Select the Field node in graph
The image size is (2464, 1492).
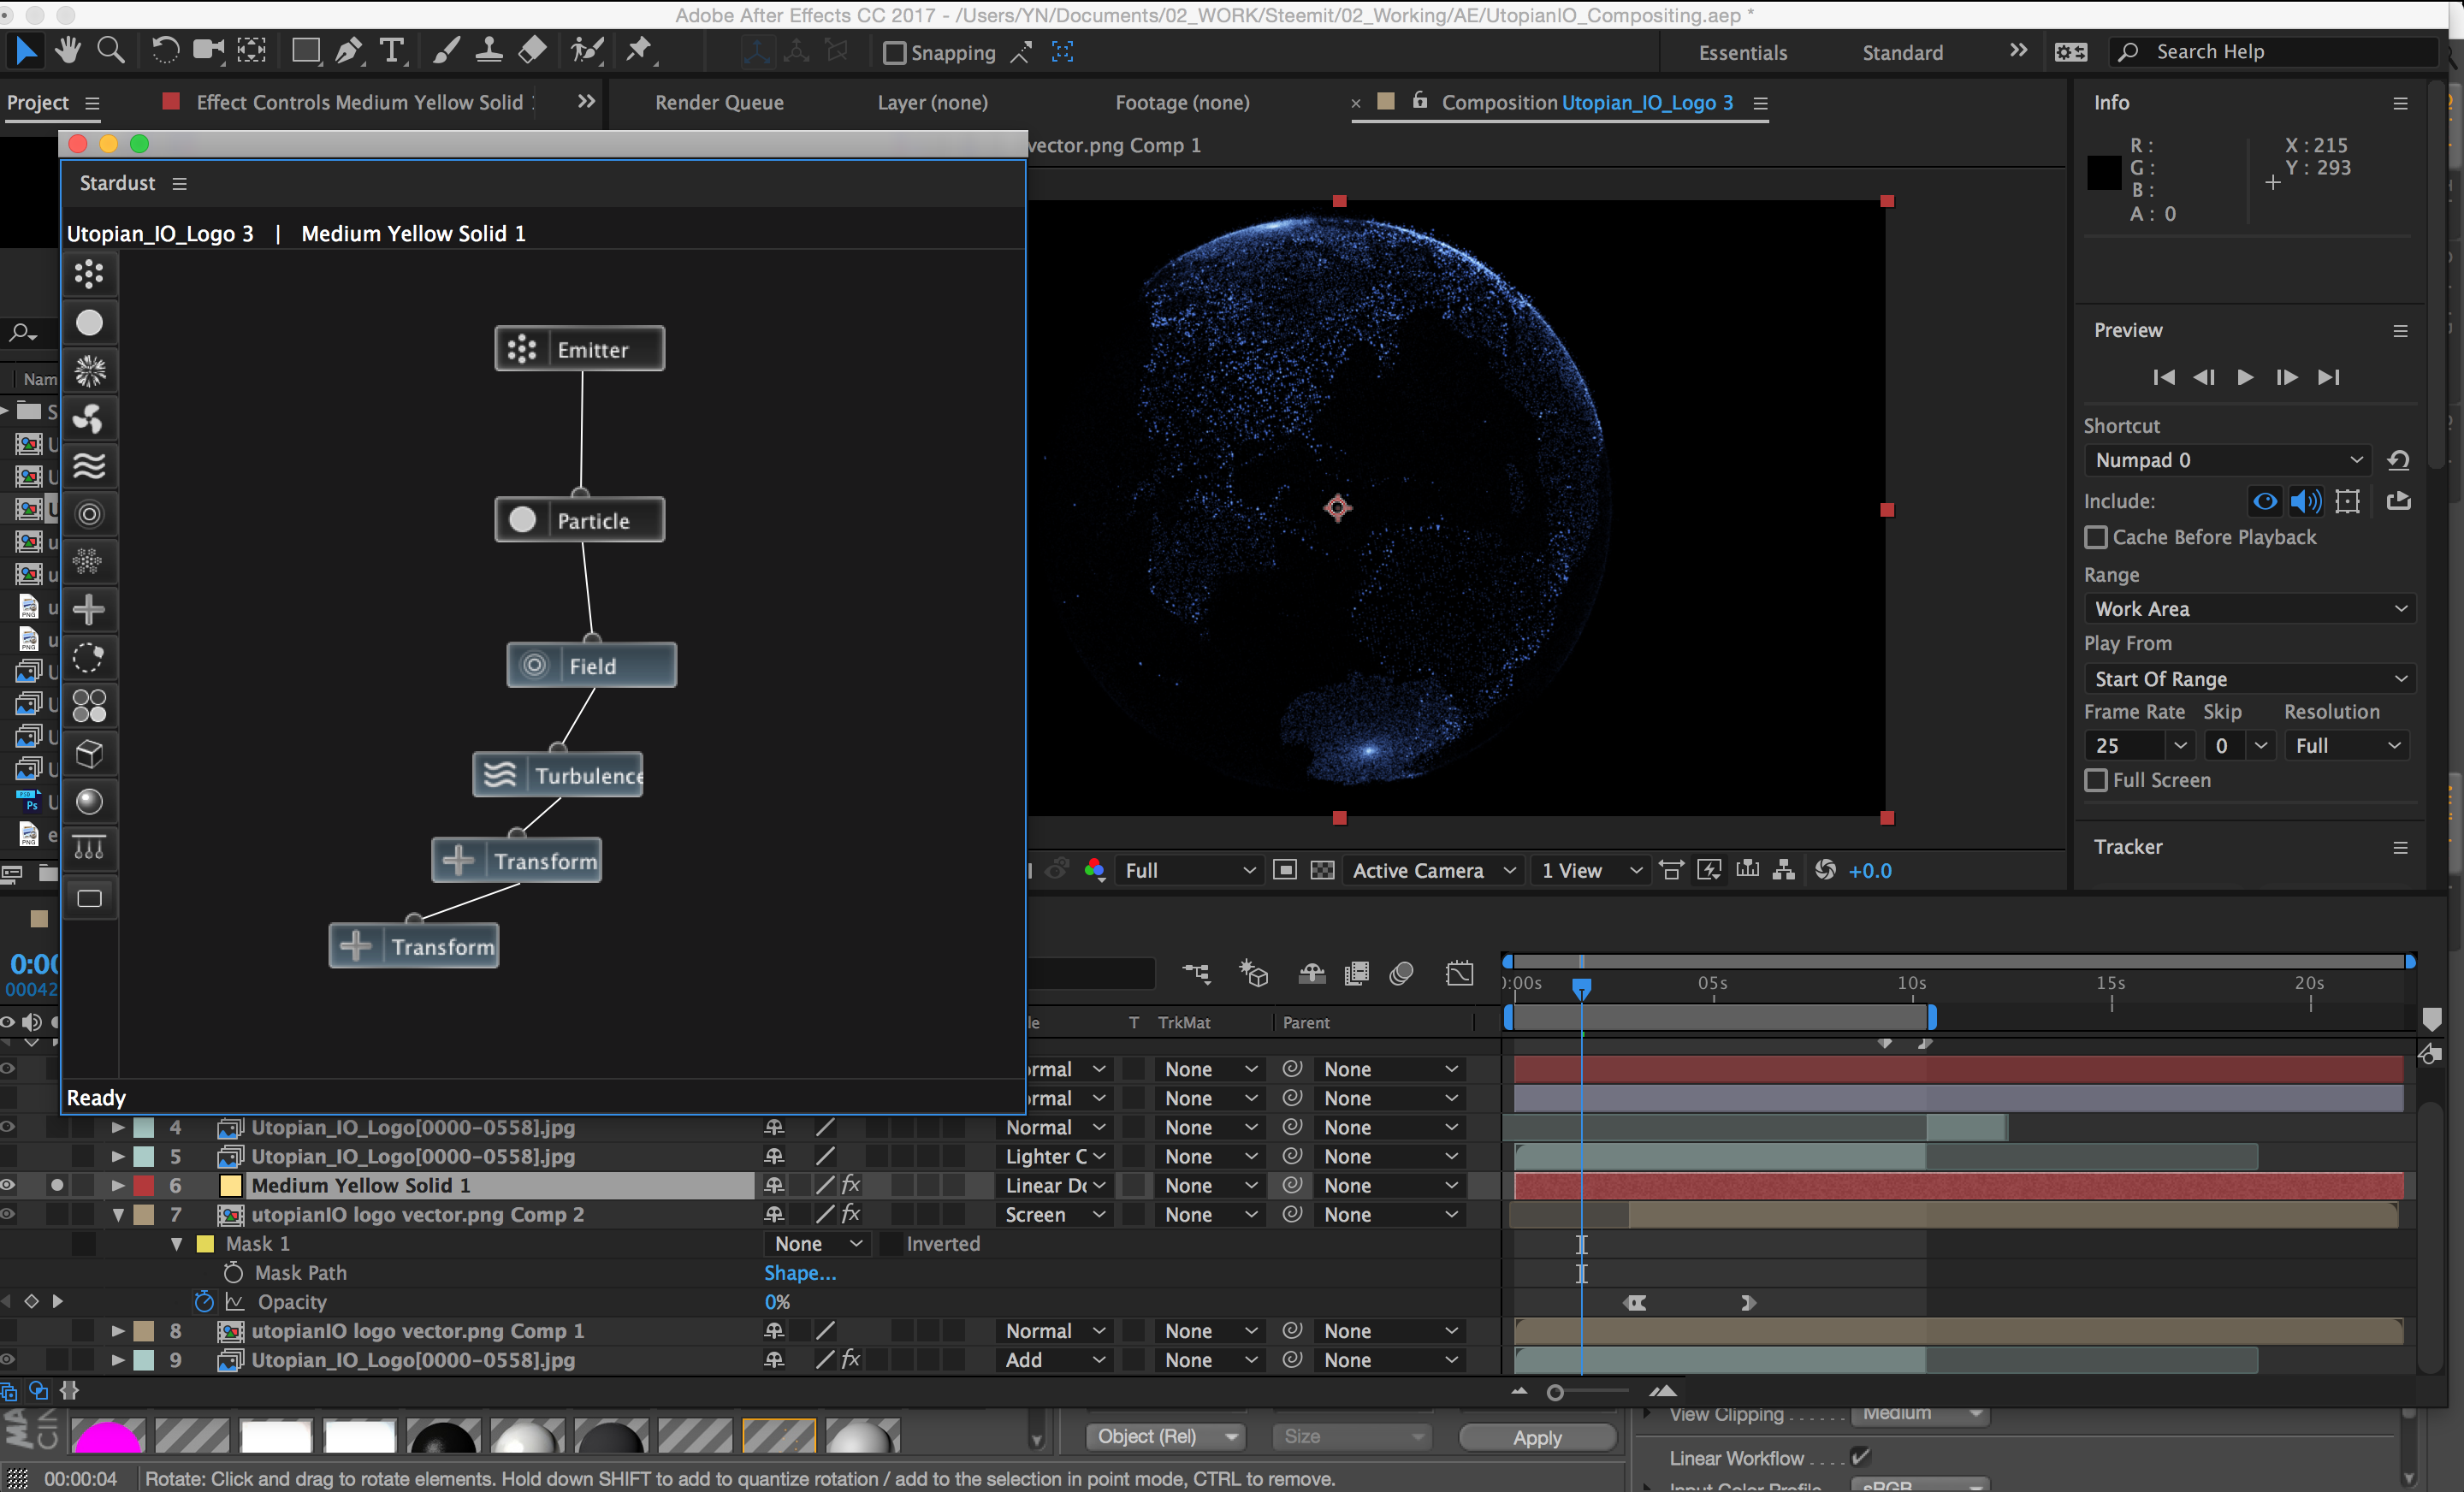click(x=591, y=665)
